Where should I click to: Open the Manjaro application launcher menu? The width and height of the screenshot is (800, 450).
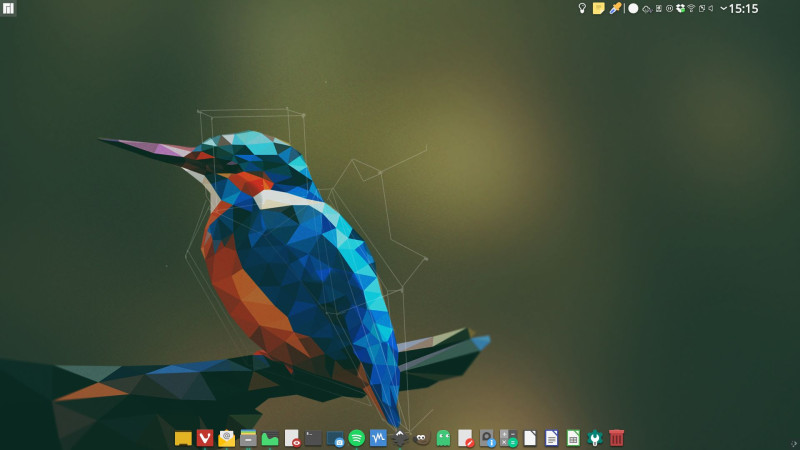click(8, 8)
